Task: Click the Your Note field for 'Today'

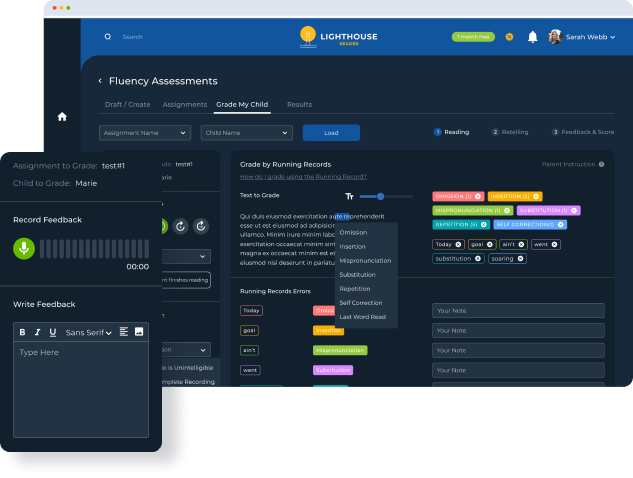Action: (517, 310)
